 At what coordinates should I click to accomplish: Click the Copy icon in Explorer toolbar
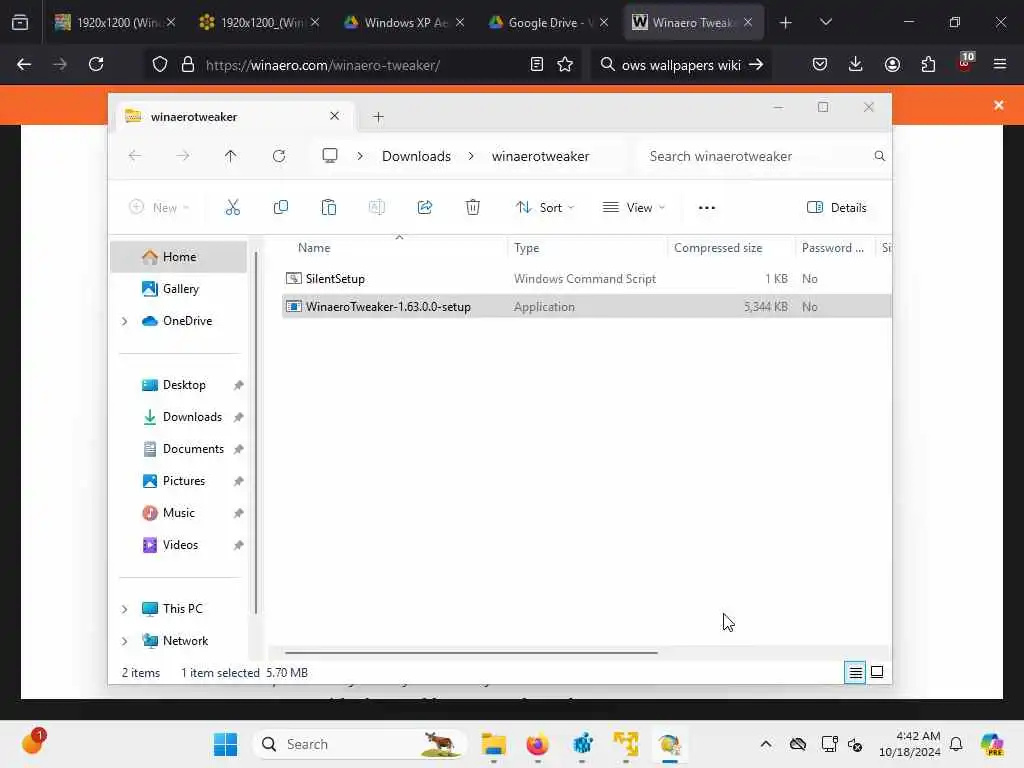coord(281,208)
